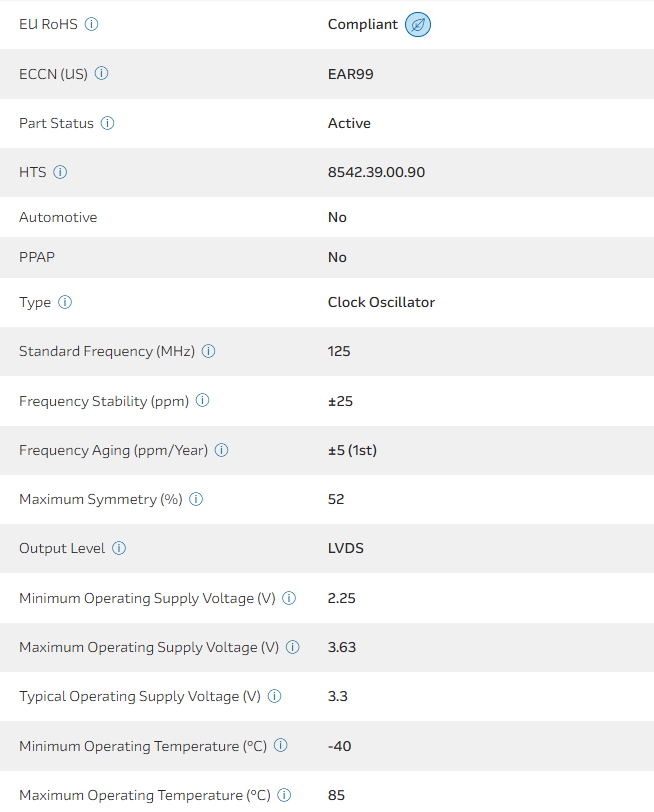Show info for Part Status

(x=108, y=123)
